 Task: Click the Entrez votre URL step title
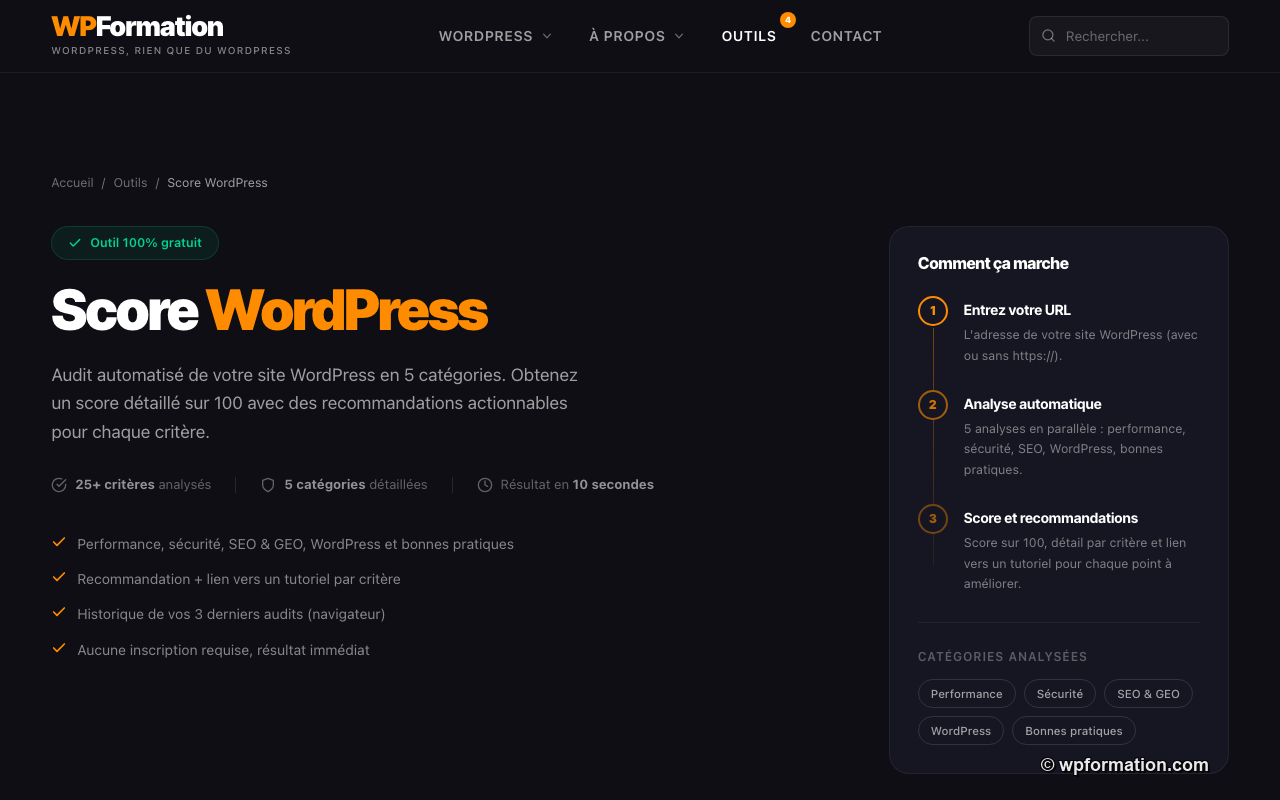click(x=1017, y=310)
